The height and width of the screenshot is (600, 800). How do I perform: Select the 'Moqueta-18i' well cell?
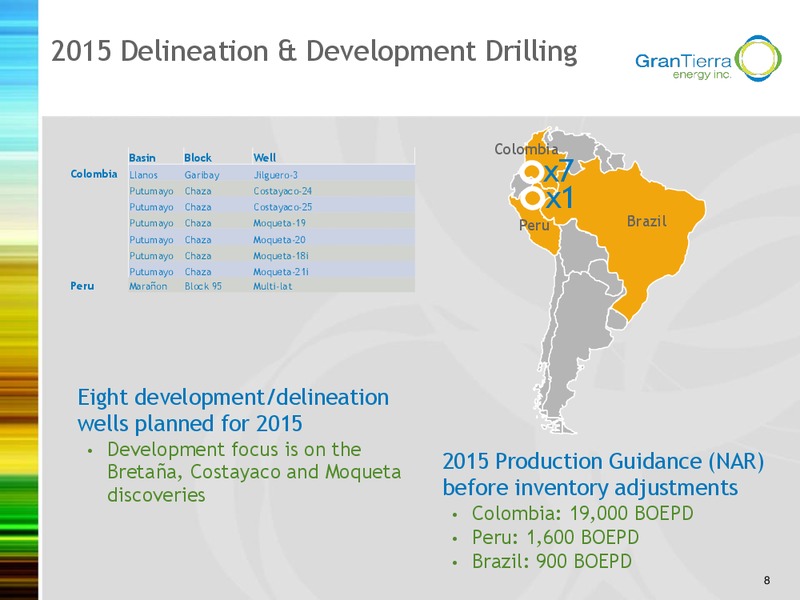pos(281,256)
